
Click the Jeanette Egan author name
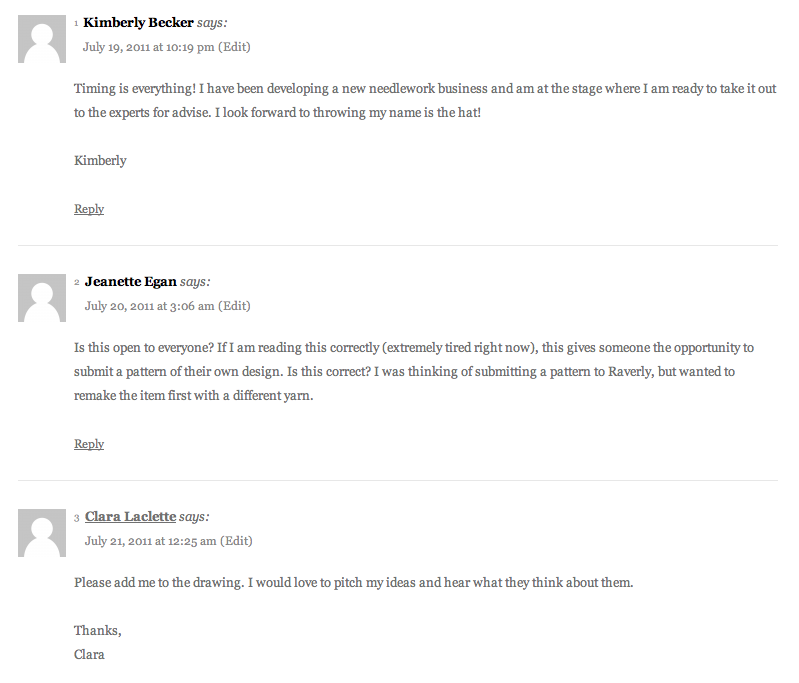click(130, 281)
